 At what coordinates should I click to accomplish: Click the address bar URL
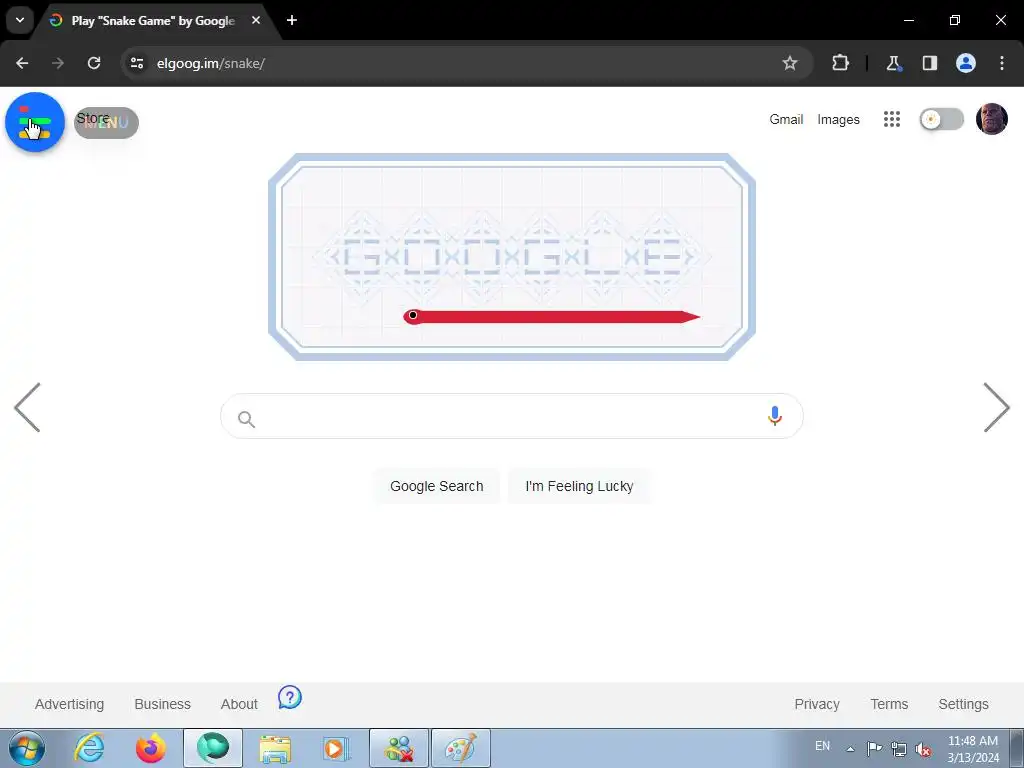point(210,63)
